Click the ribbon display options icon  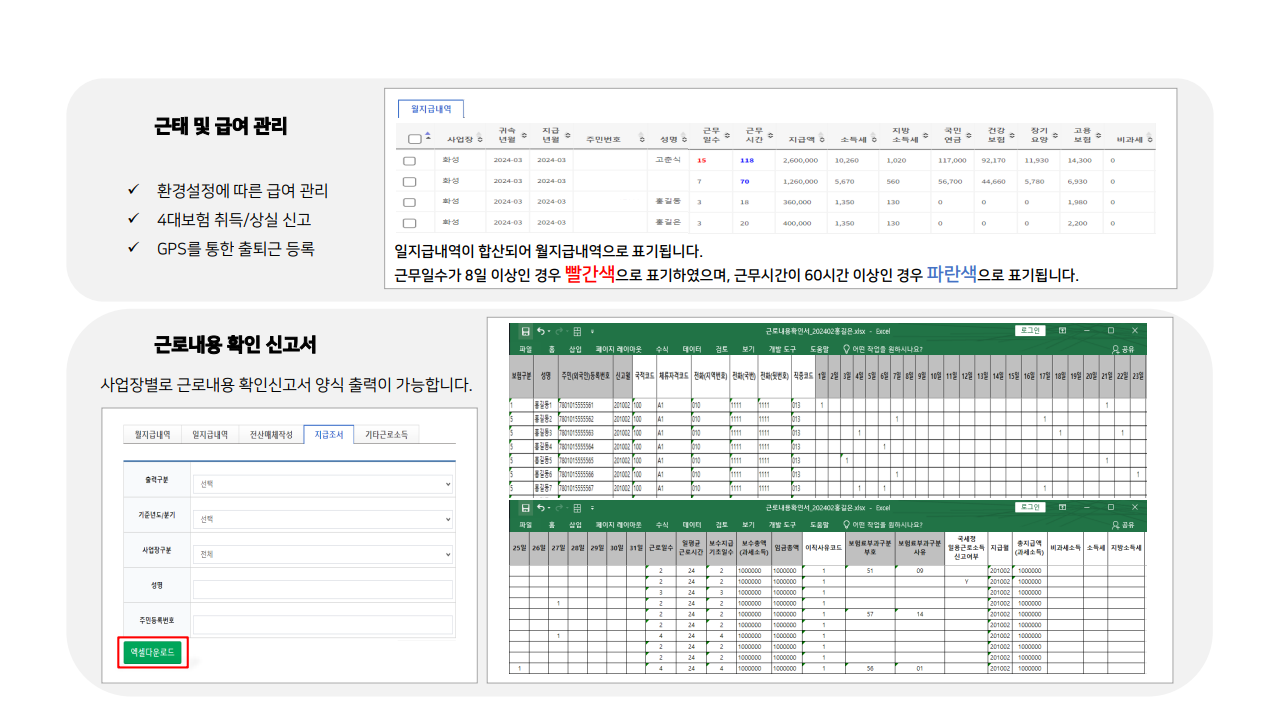pos(1062,332)
